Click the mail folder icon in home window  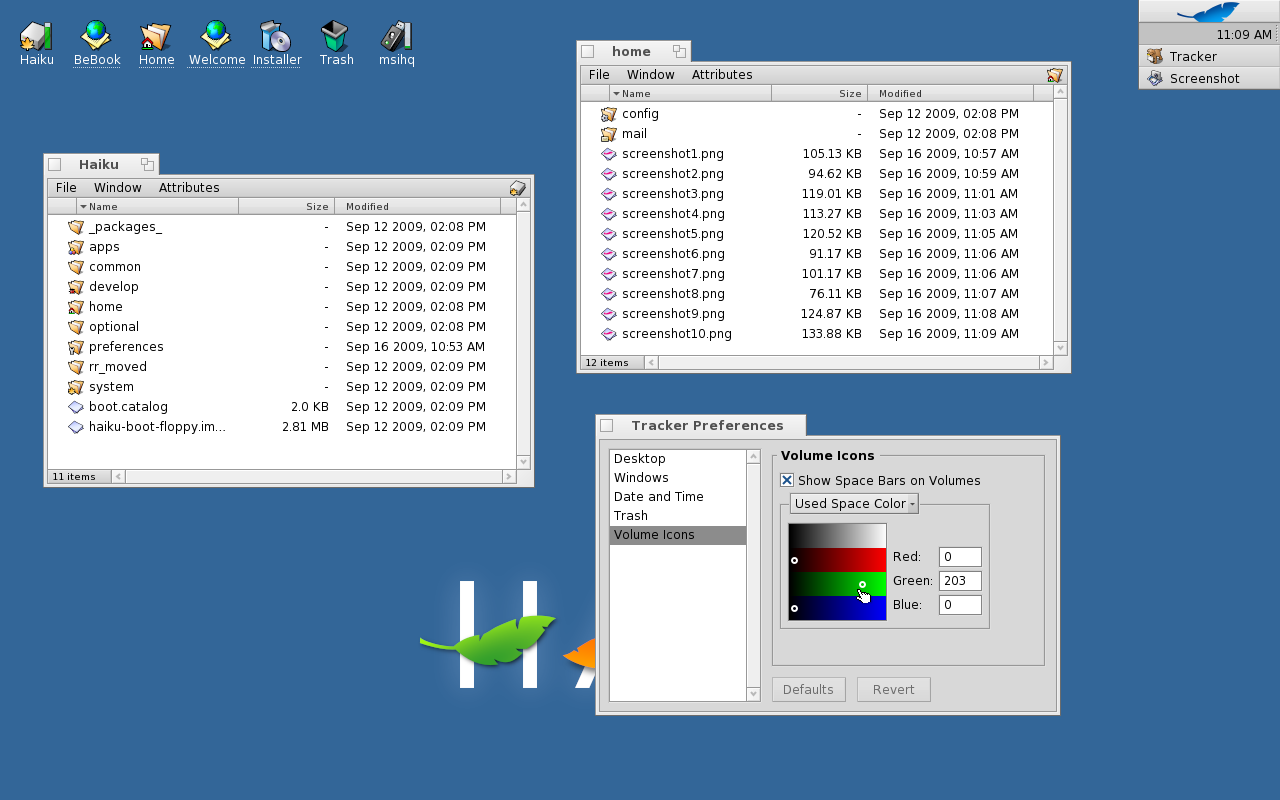coord(609,134)
